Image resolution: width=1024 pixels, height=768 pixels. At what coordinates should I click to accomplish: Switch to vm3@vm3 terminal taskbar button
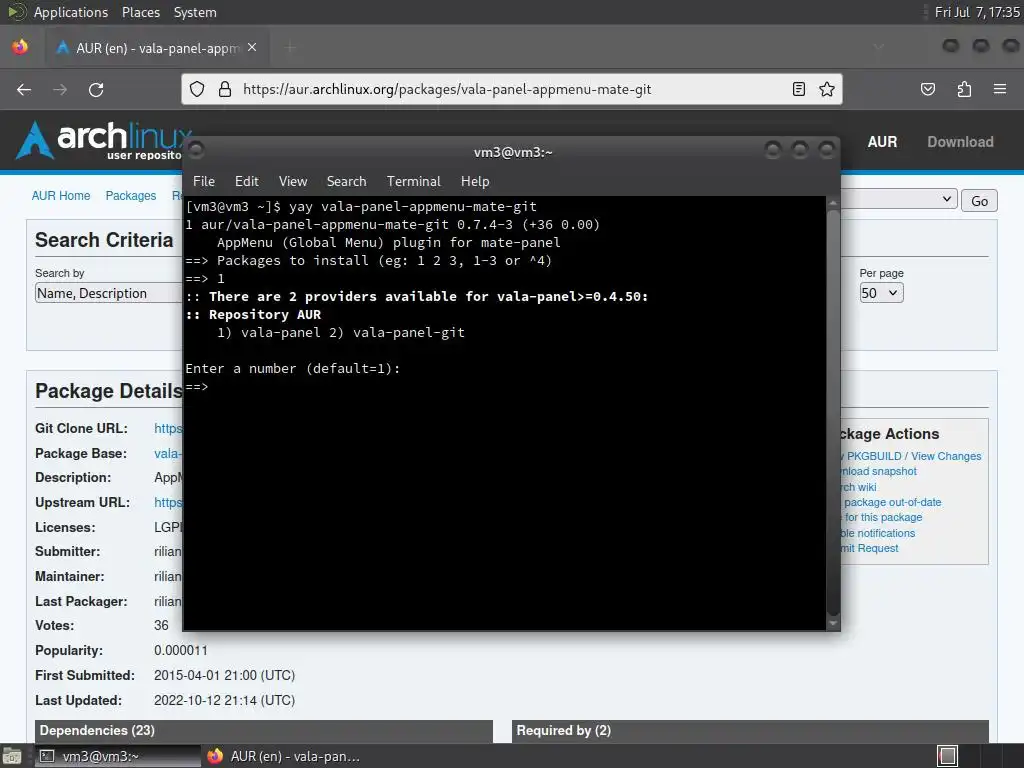tap(116, 756)
